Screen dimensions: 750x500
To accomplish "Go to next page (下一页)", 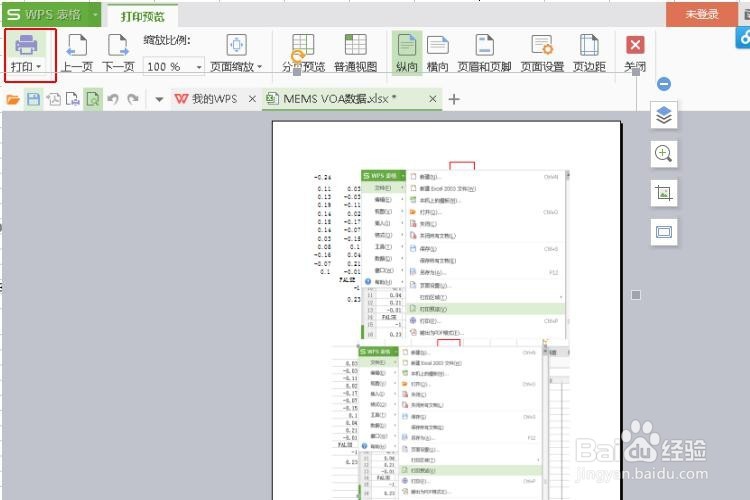I will (x=119, y=53).
